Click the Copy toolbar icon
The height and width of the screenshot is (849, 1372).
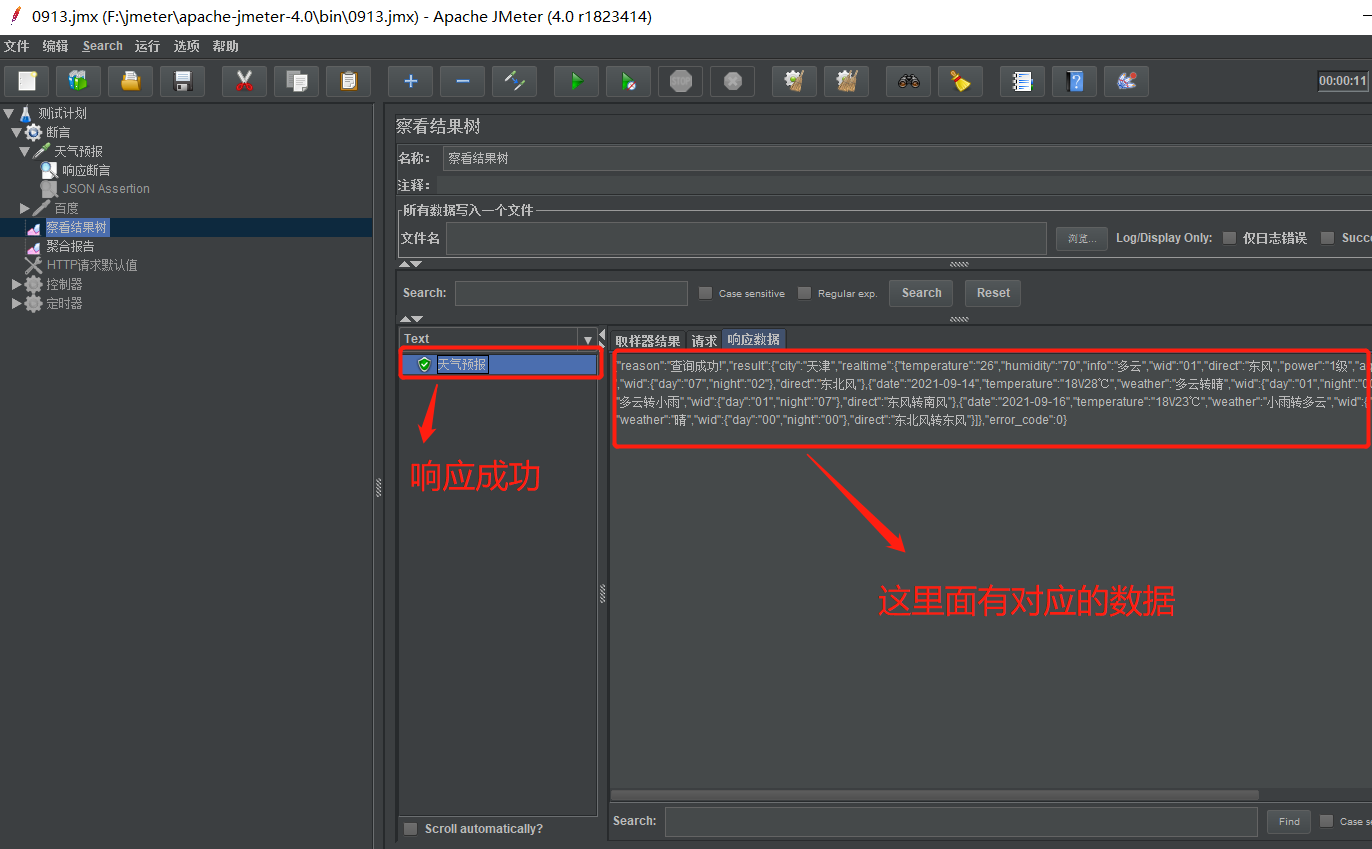[296, 81]
